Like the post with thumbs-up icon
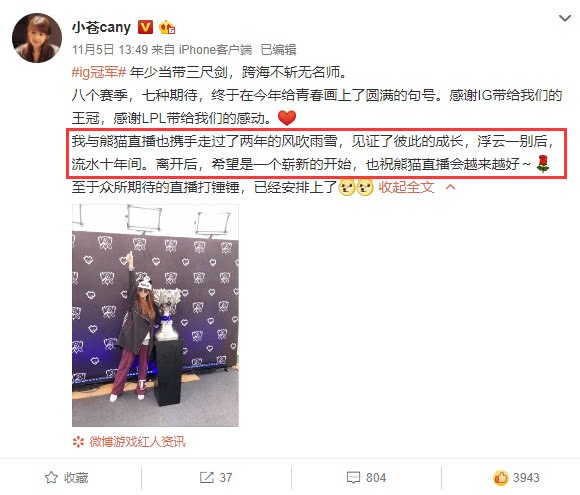The height and width of the screenshot is (495, 580). [500, 478]
